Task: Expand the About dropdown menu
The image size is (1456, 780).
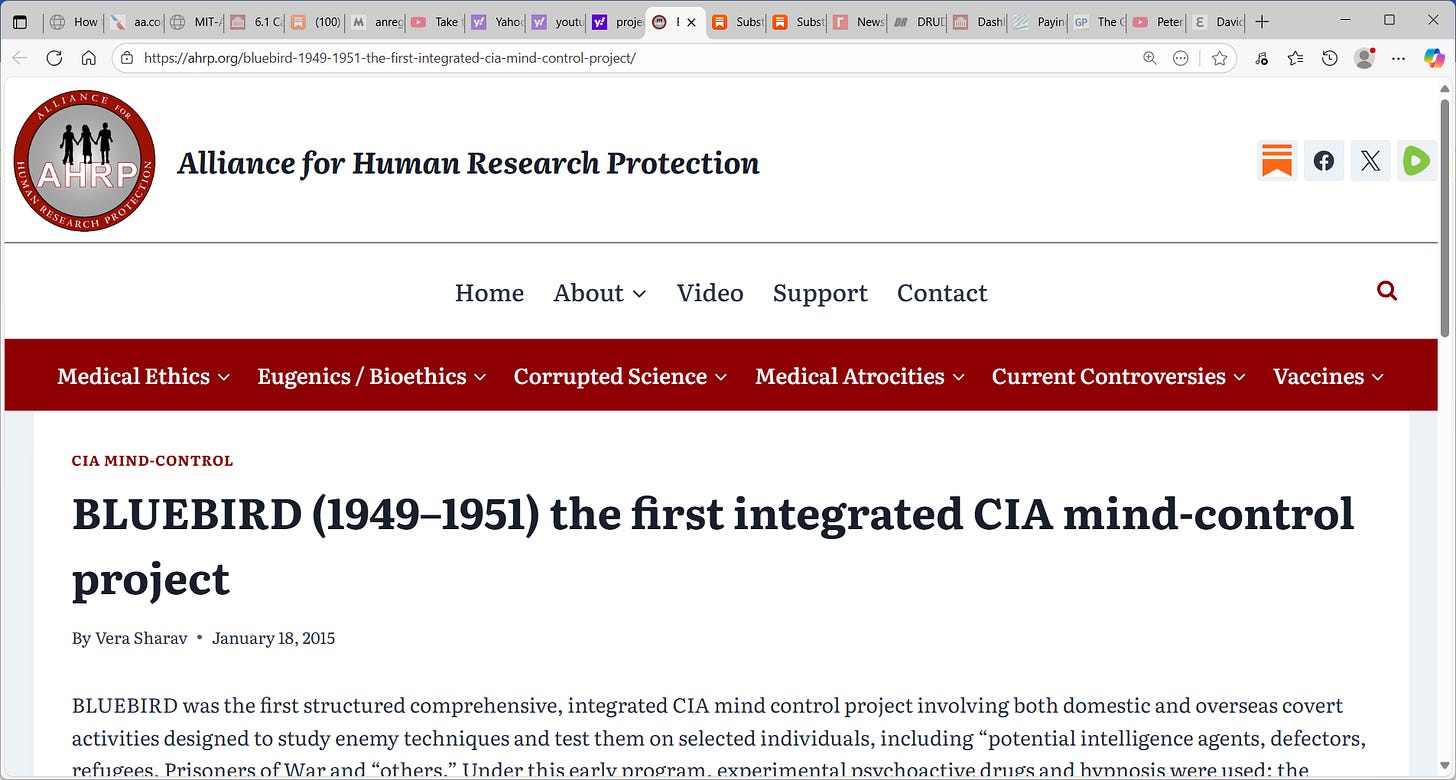Action: [x=600, y=293]
